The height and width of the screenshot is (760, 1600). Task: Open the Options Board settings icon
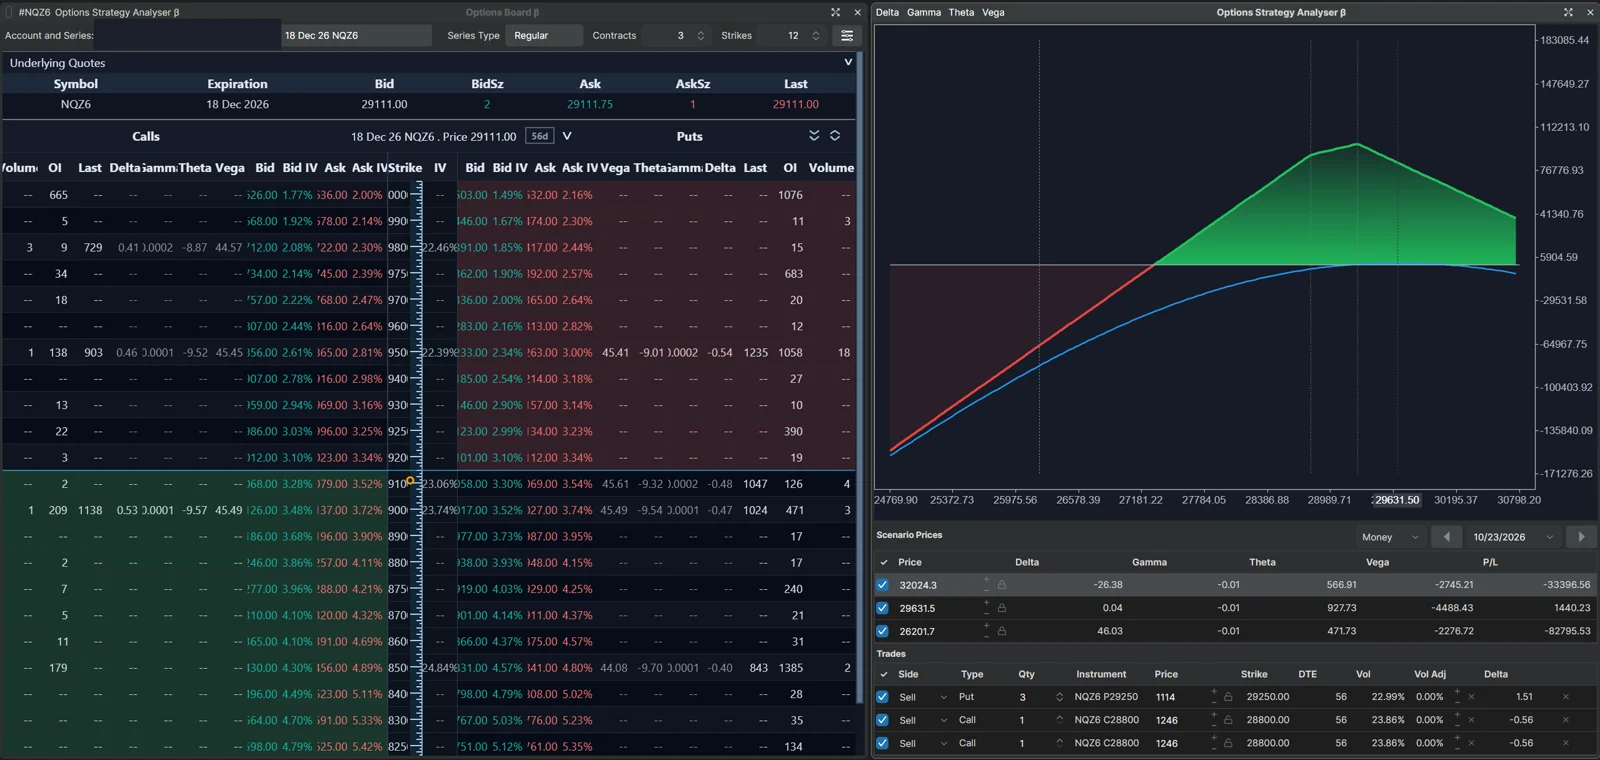(847, 36)
